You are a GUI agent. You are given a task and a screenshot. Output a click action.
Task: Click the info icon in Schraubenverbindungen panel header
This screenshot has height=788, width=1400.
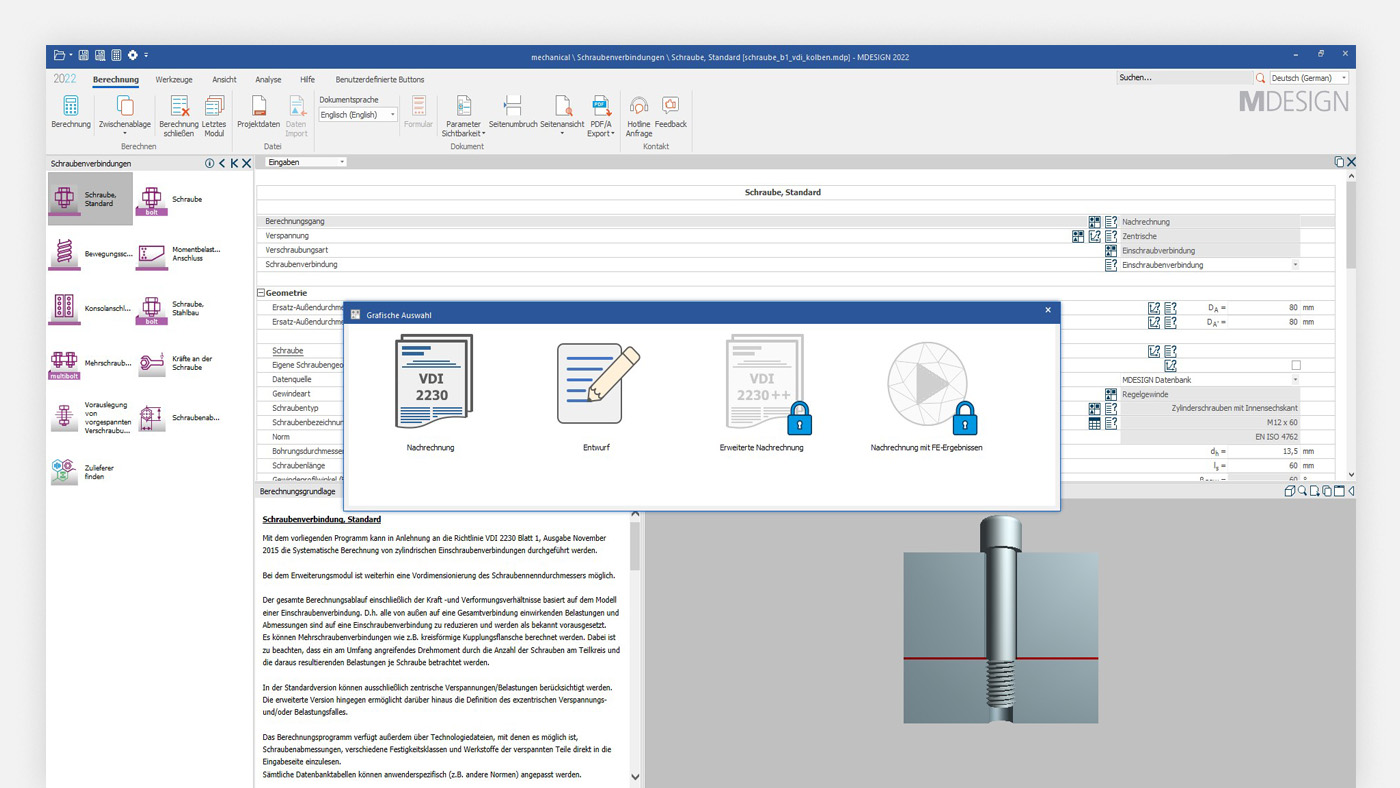click(210, 163)
